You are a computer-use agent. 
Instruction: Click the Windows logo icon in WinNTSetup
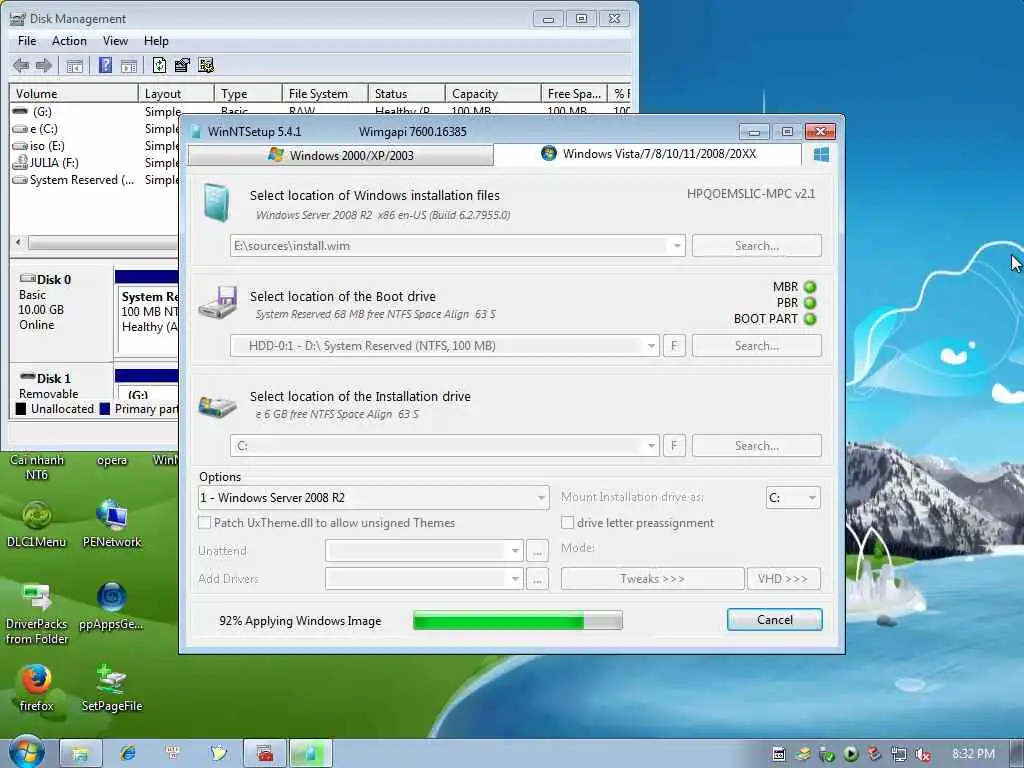821,155
